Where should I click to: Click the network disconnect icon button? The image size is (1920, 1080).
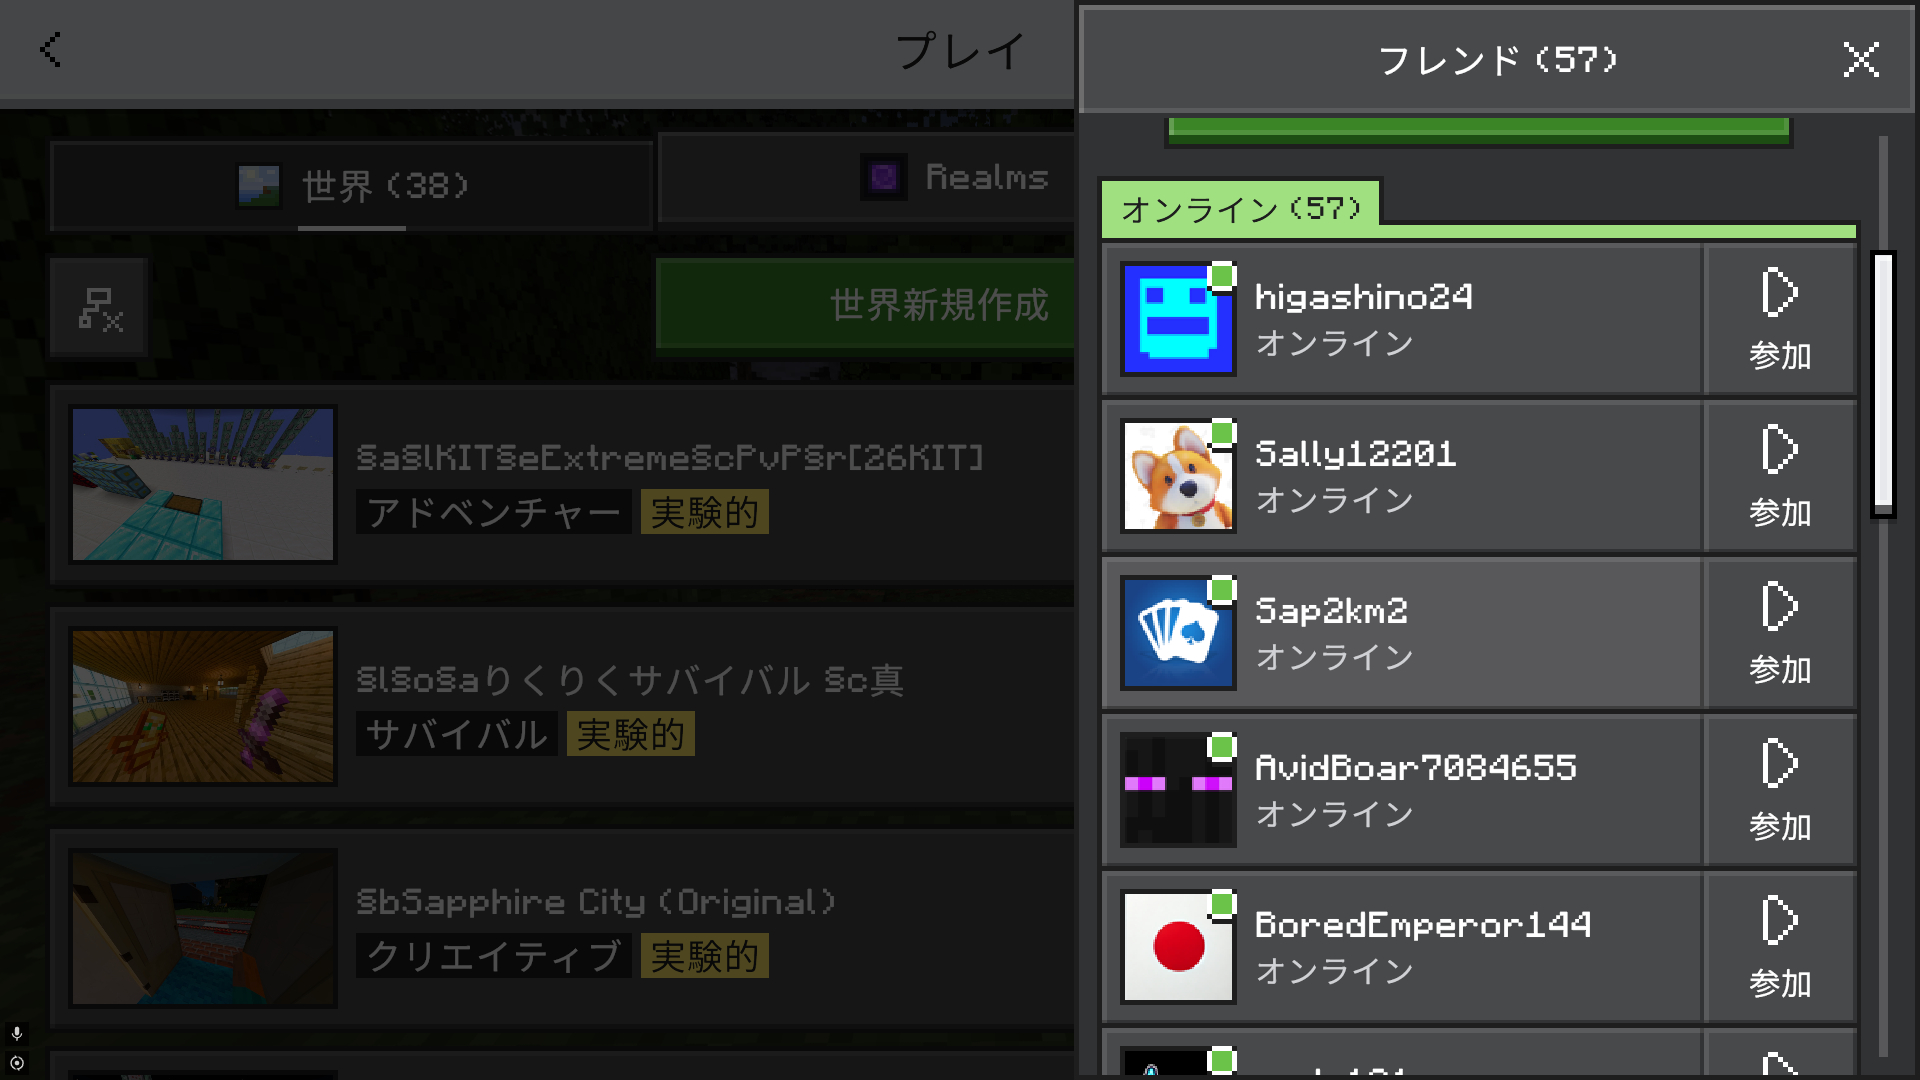pos(99,307)
